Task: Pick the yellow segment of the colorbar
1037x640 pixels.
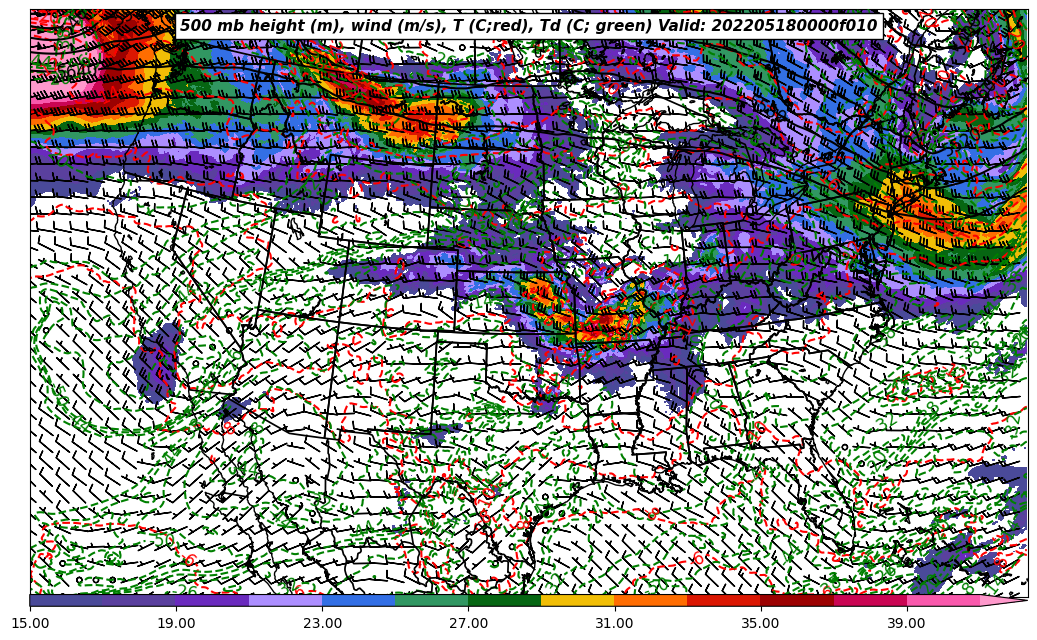Action: 577,601
